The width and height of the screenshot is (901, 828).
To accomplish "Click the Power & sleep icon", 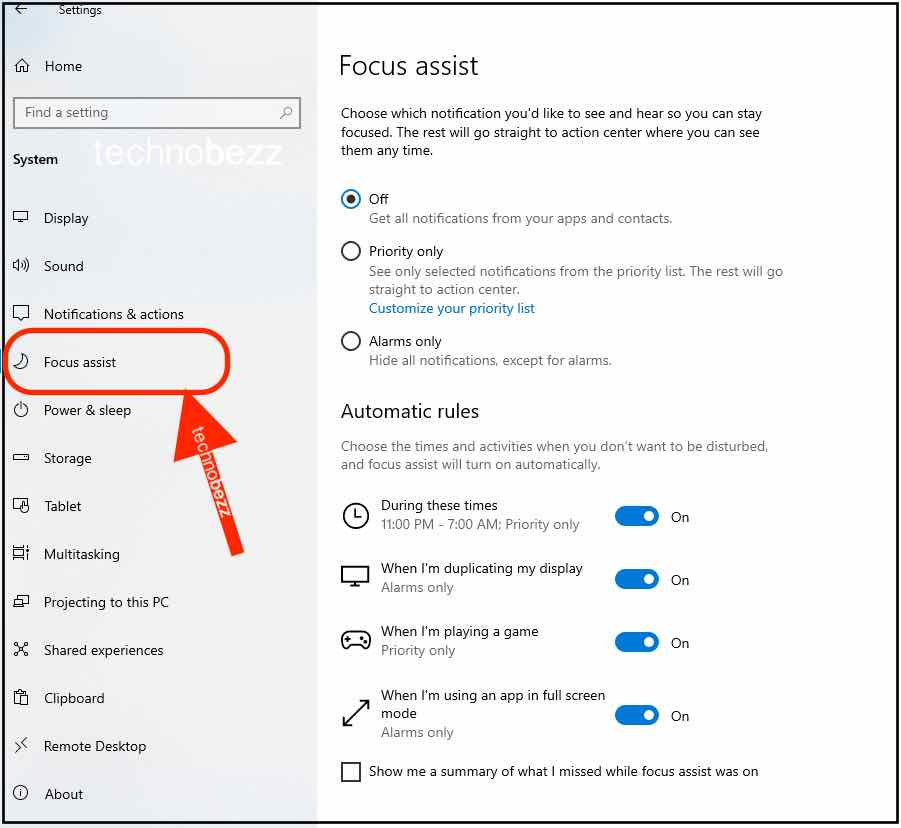I will pyautogui.click(x=21, y=409).
